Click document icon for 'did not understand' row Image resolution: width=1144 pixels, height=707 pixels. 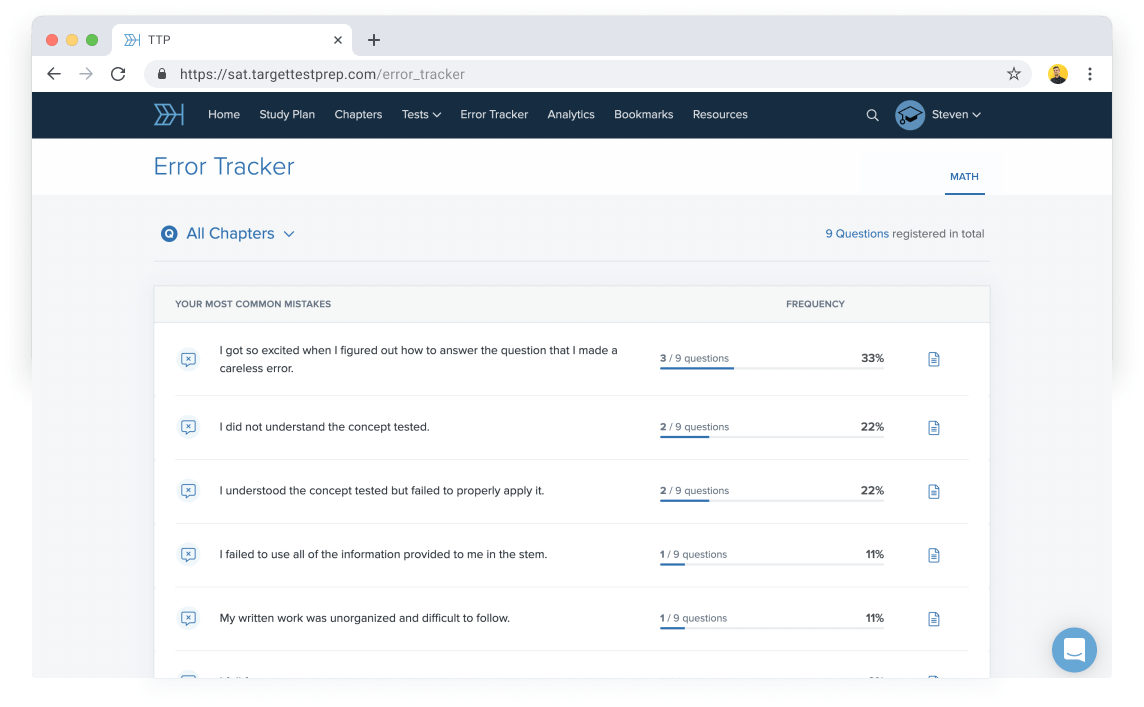[934, 428]
